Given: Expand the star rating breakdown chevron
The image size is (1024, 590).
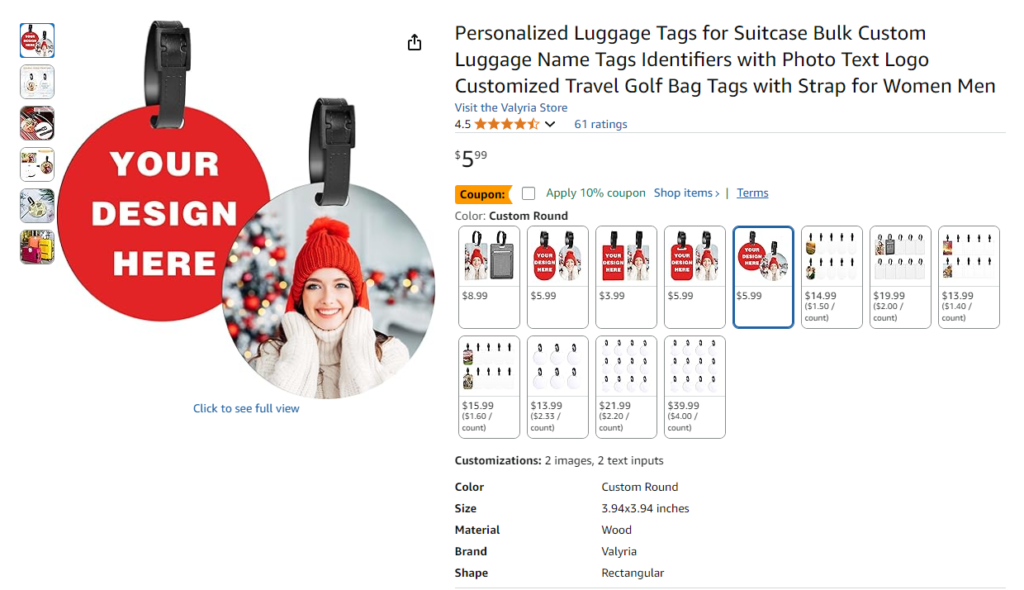Looking at the screenshot, I should (x=551, y=124).
